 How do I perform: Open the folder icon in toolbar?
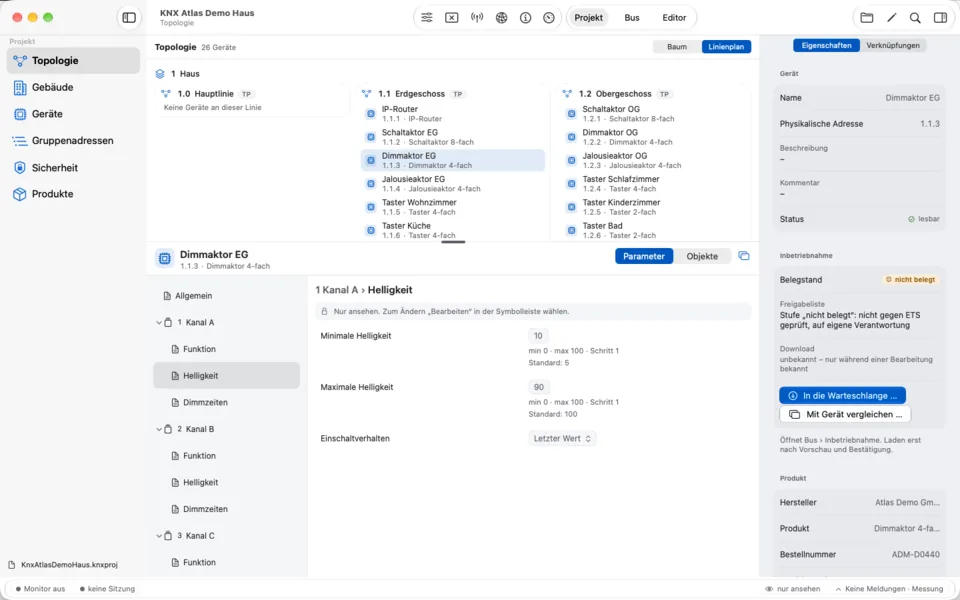coord(867,18)
